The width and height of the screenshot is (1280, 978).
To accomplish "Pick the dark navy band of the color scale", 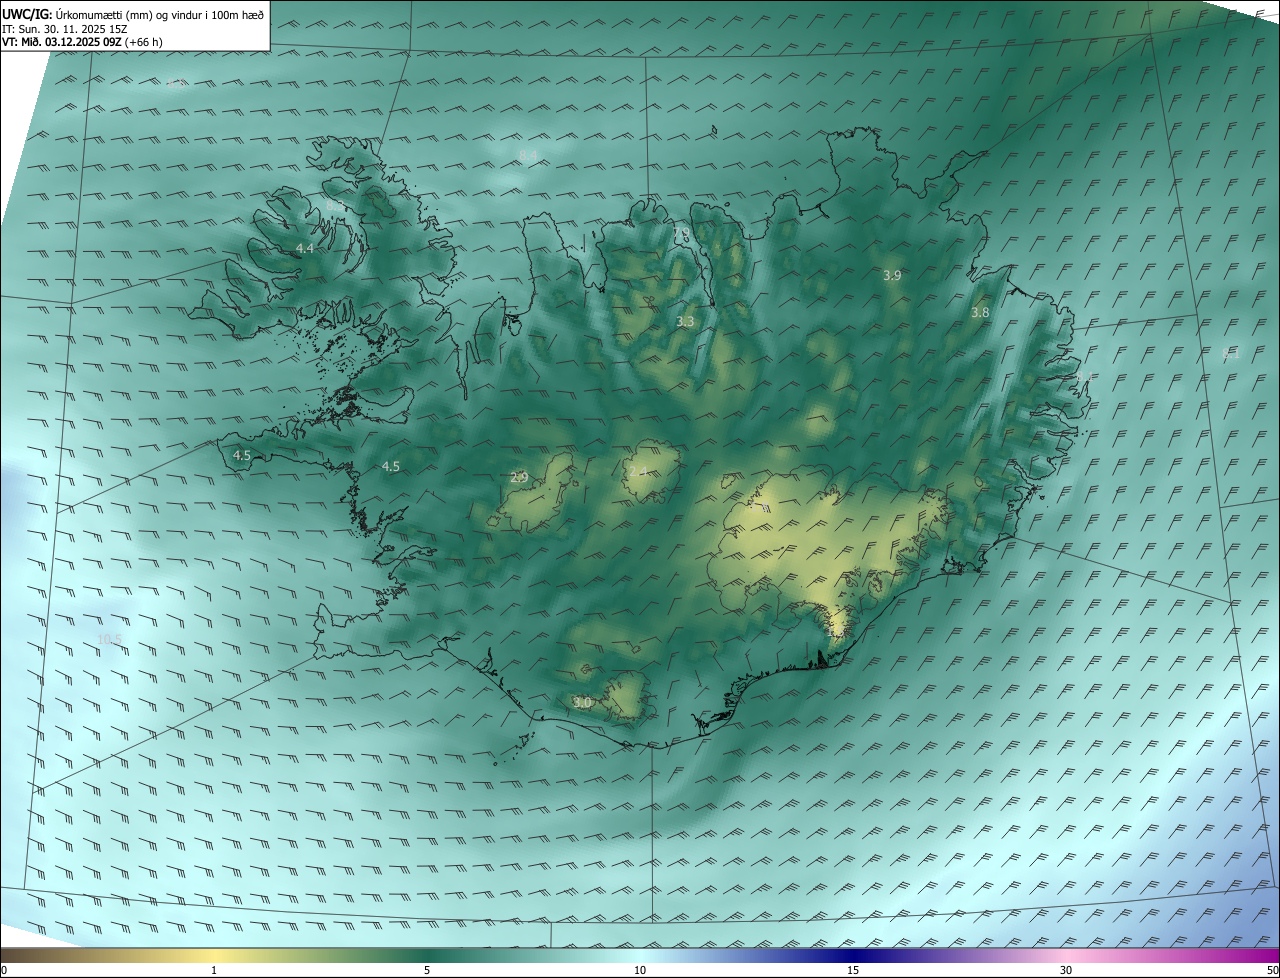I will tap(853, 955).
